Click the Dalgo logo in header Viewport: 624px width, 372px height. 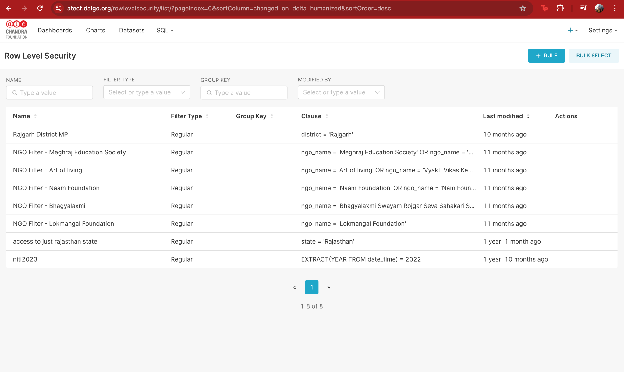coord(16,30)
